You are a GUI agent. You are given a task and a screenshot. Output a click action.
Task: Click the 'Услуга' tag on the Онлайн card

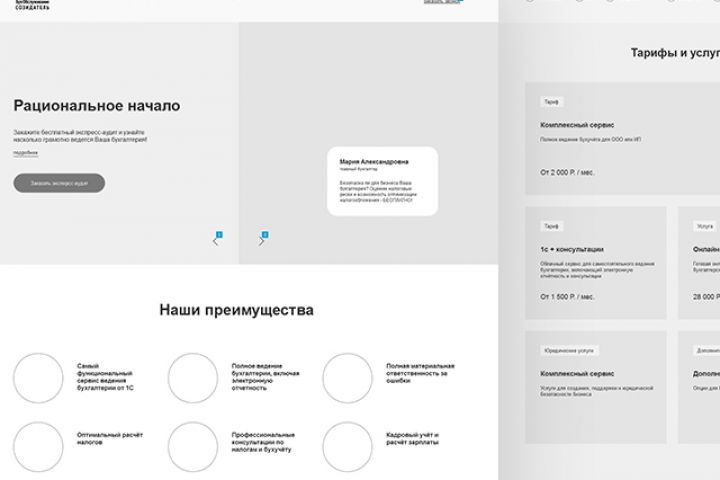tap(705, 226)
